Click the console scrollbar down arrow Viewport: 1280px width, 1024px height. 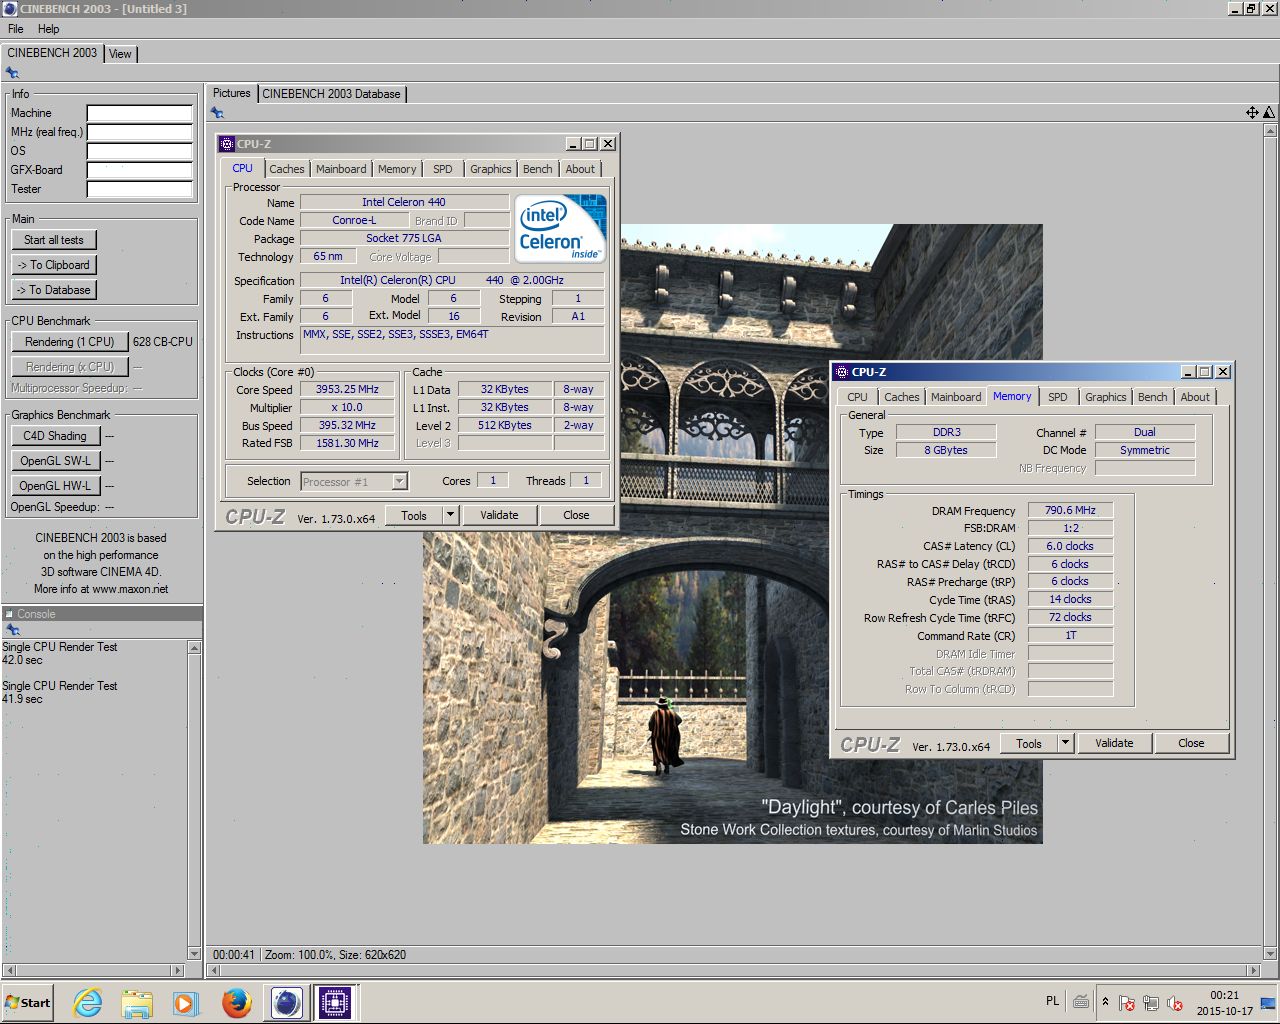point(194,954)
